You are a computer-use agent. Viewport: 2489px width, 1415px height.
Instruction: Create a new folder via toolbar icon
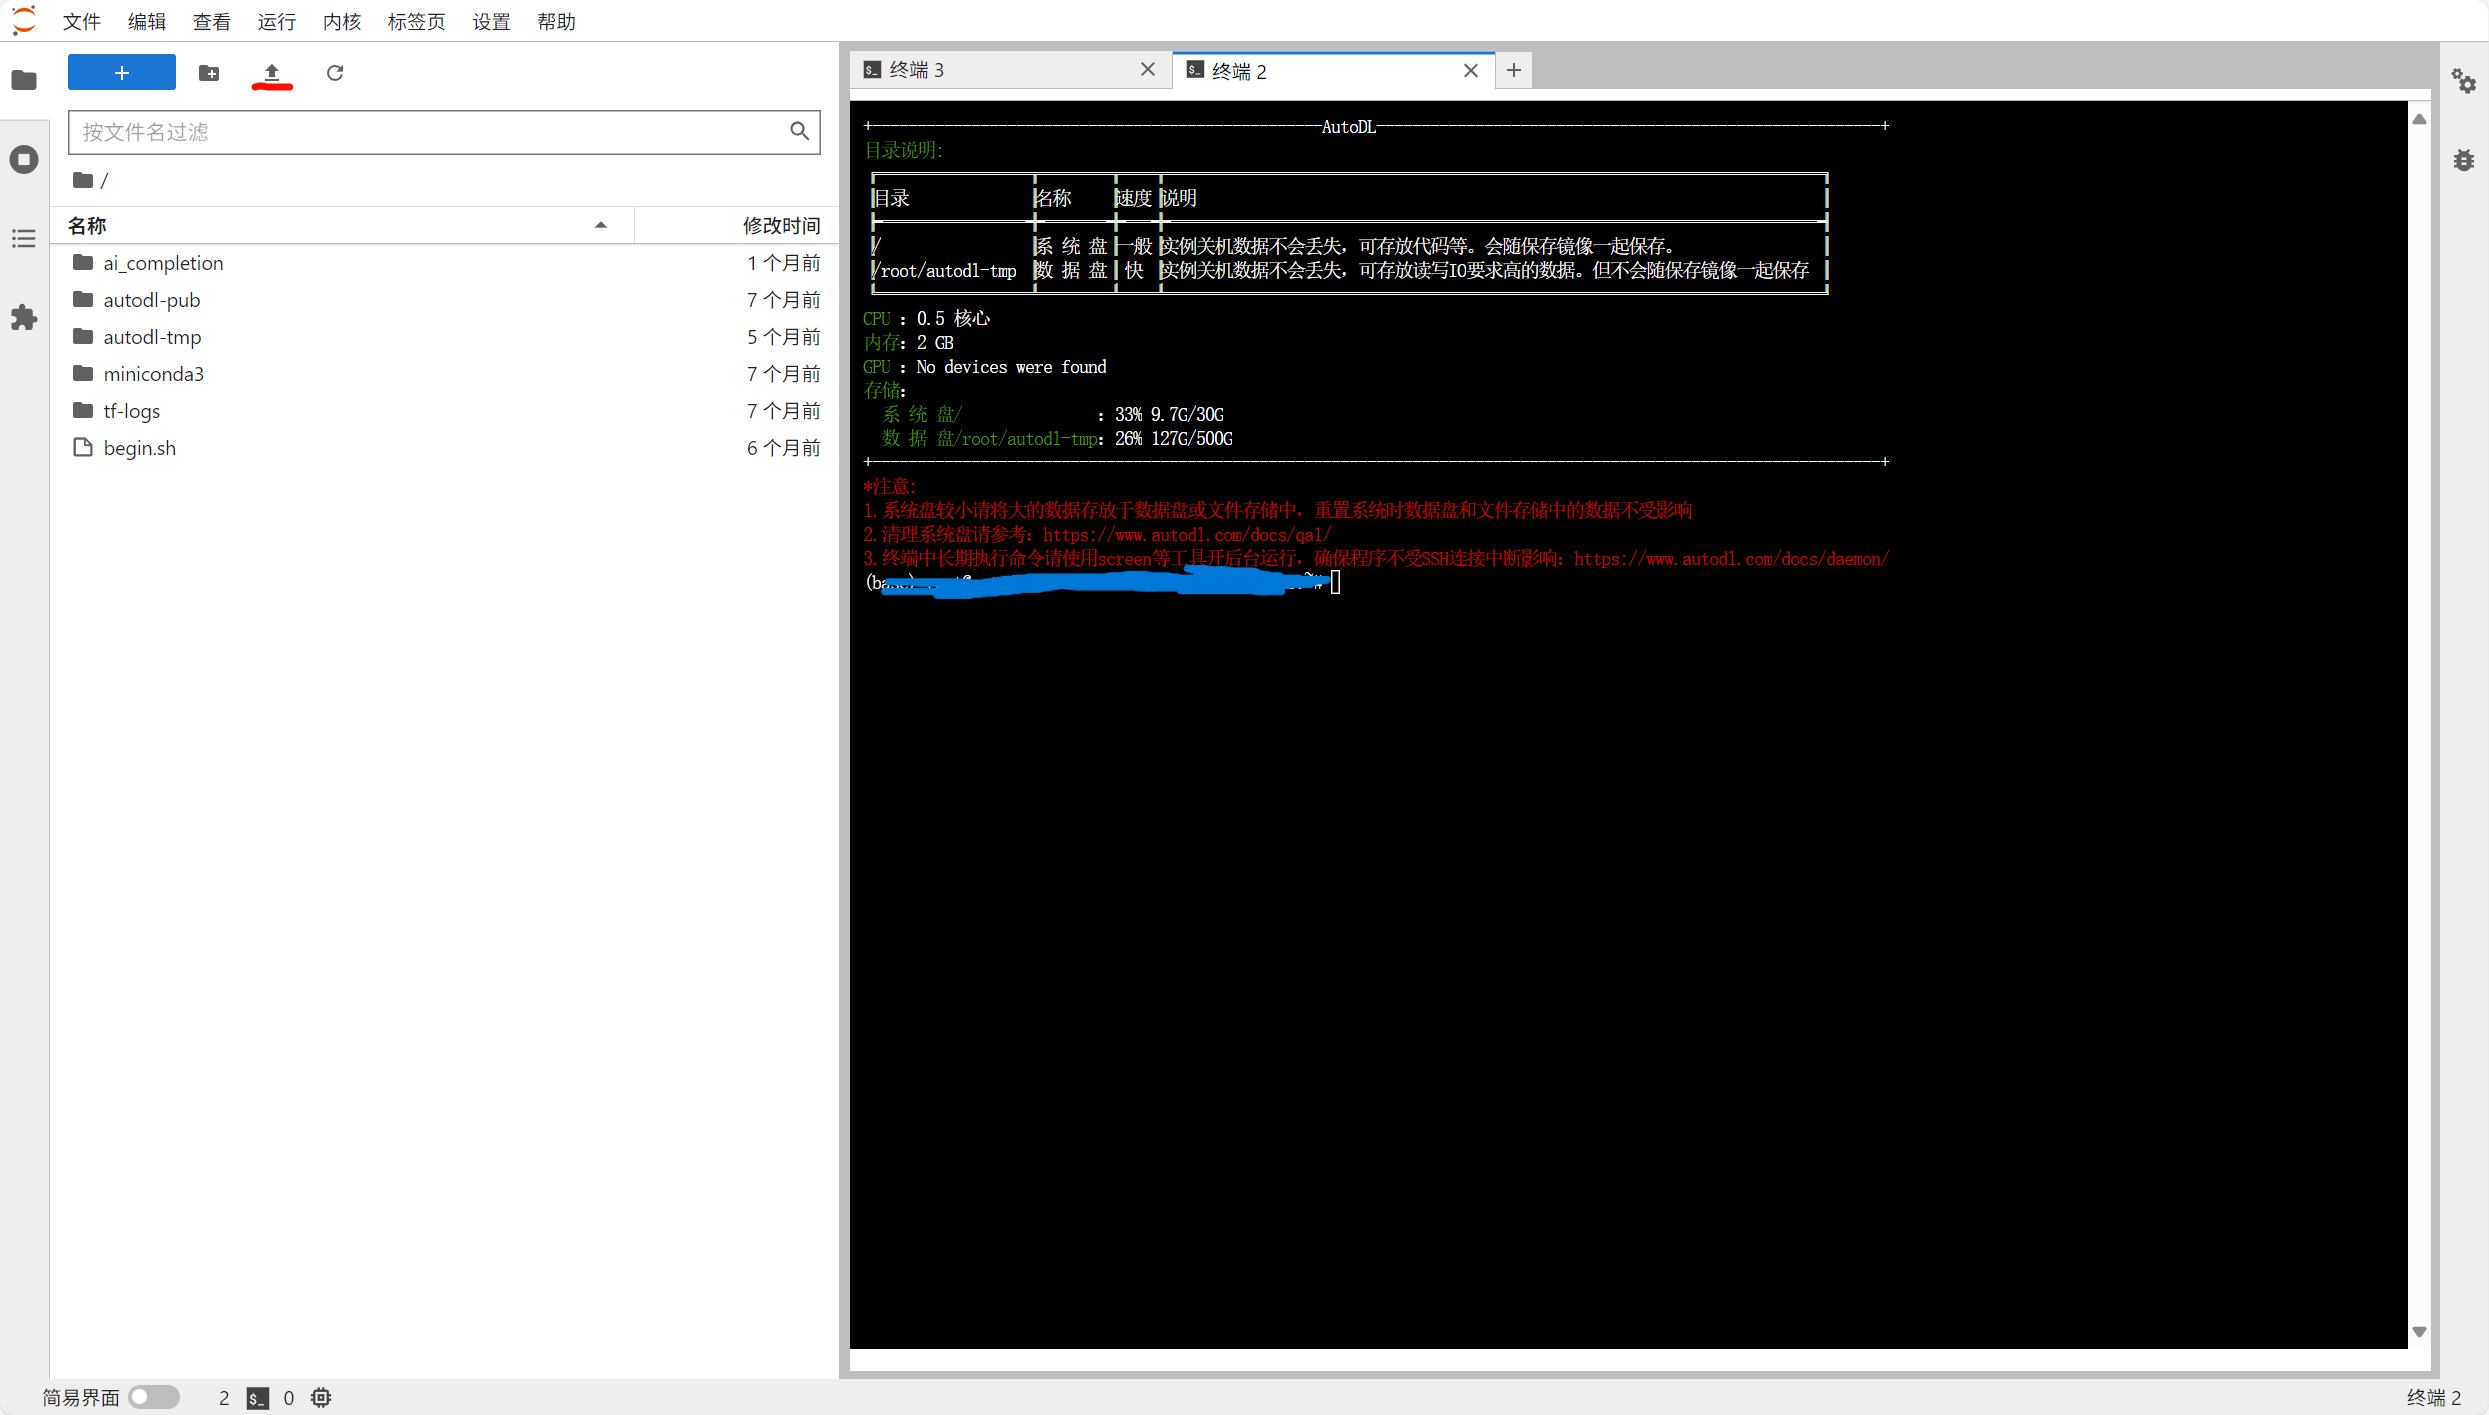click(209, 73)
